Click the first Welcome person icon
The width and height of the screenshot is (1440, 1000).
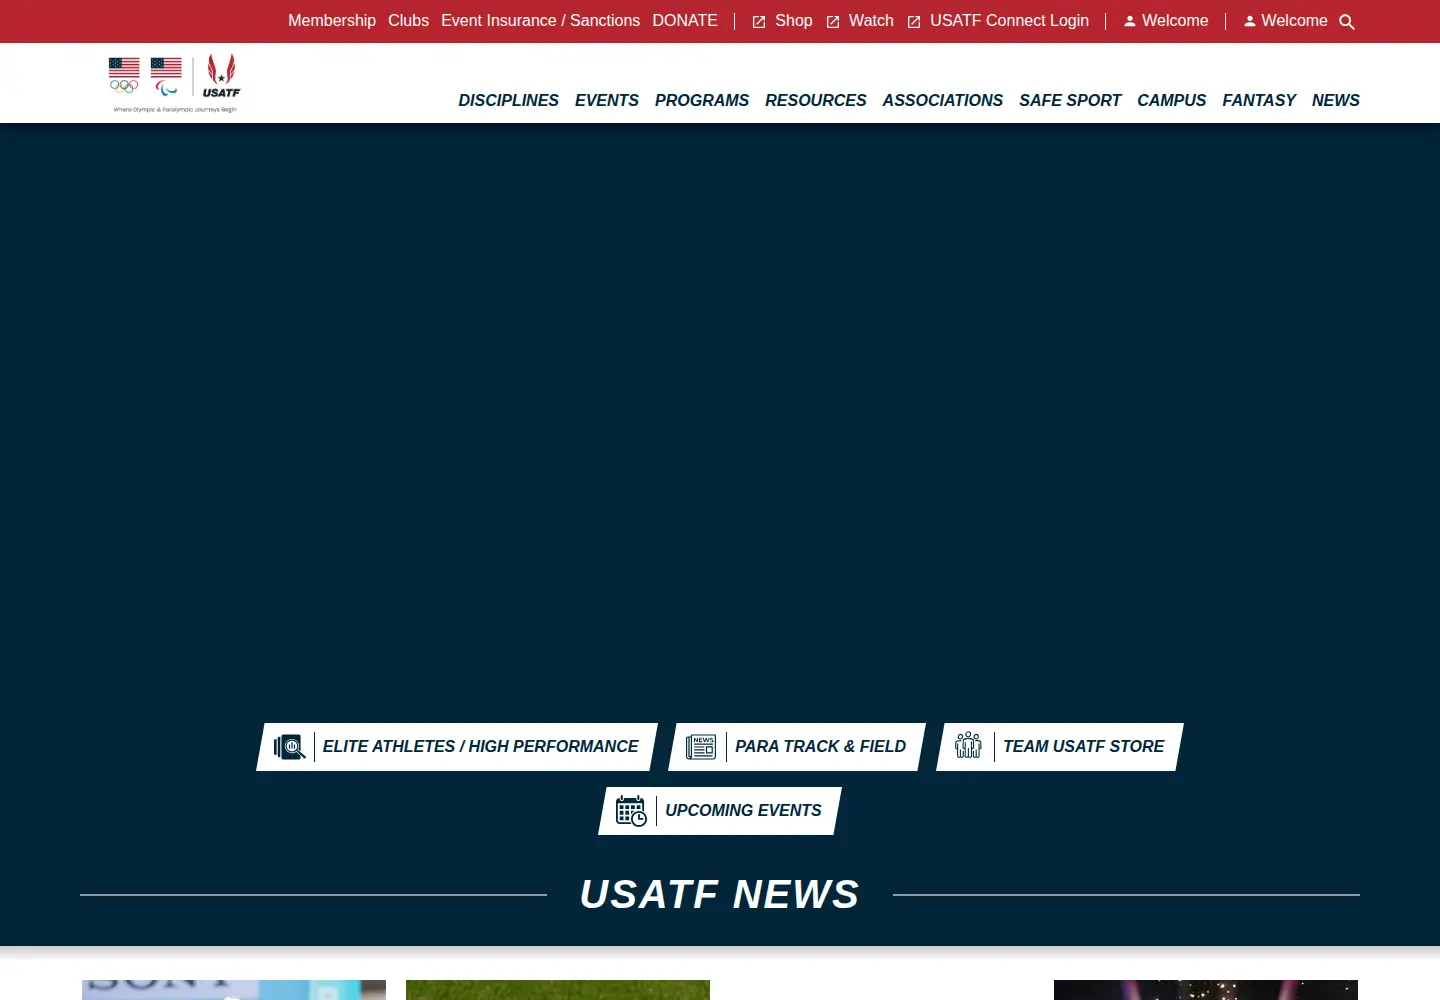pyautogui.click(x=1130, y=21)
